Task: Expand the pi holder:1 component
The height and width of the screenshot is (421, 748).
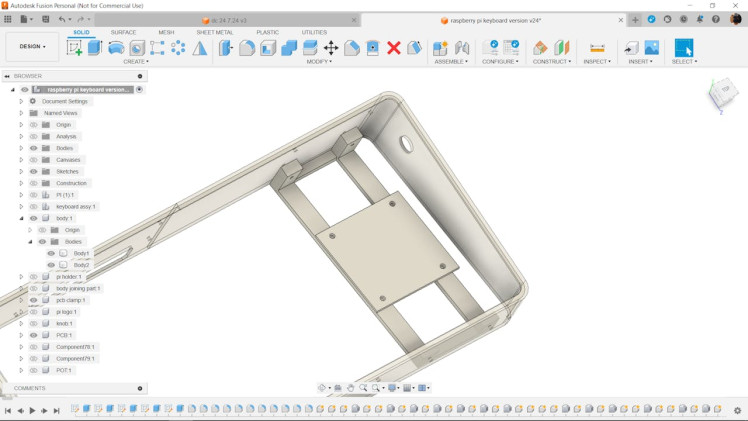Action: point(21,277)
